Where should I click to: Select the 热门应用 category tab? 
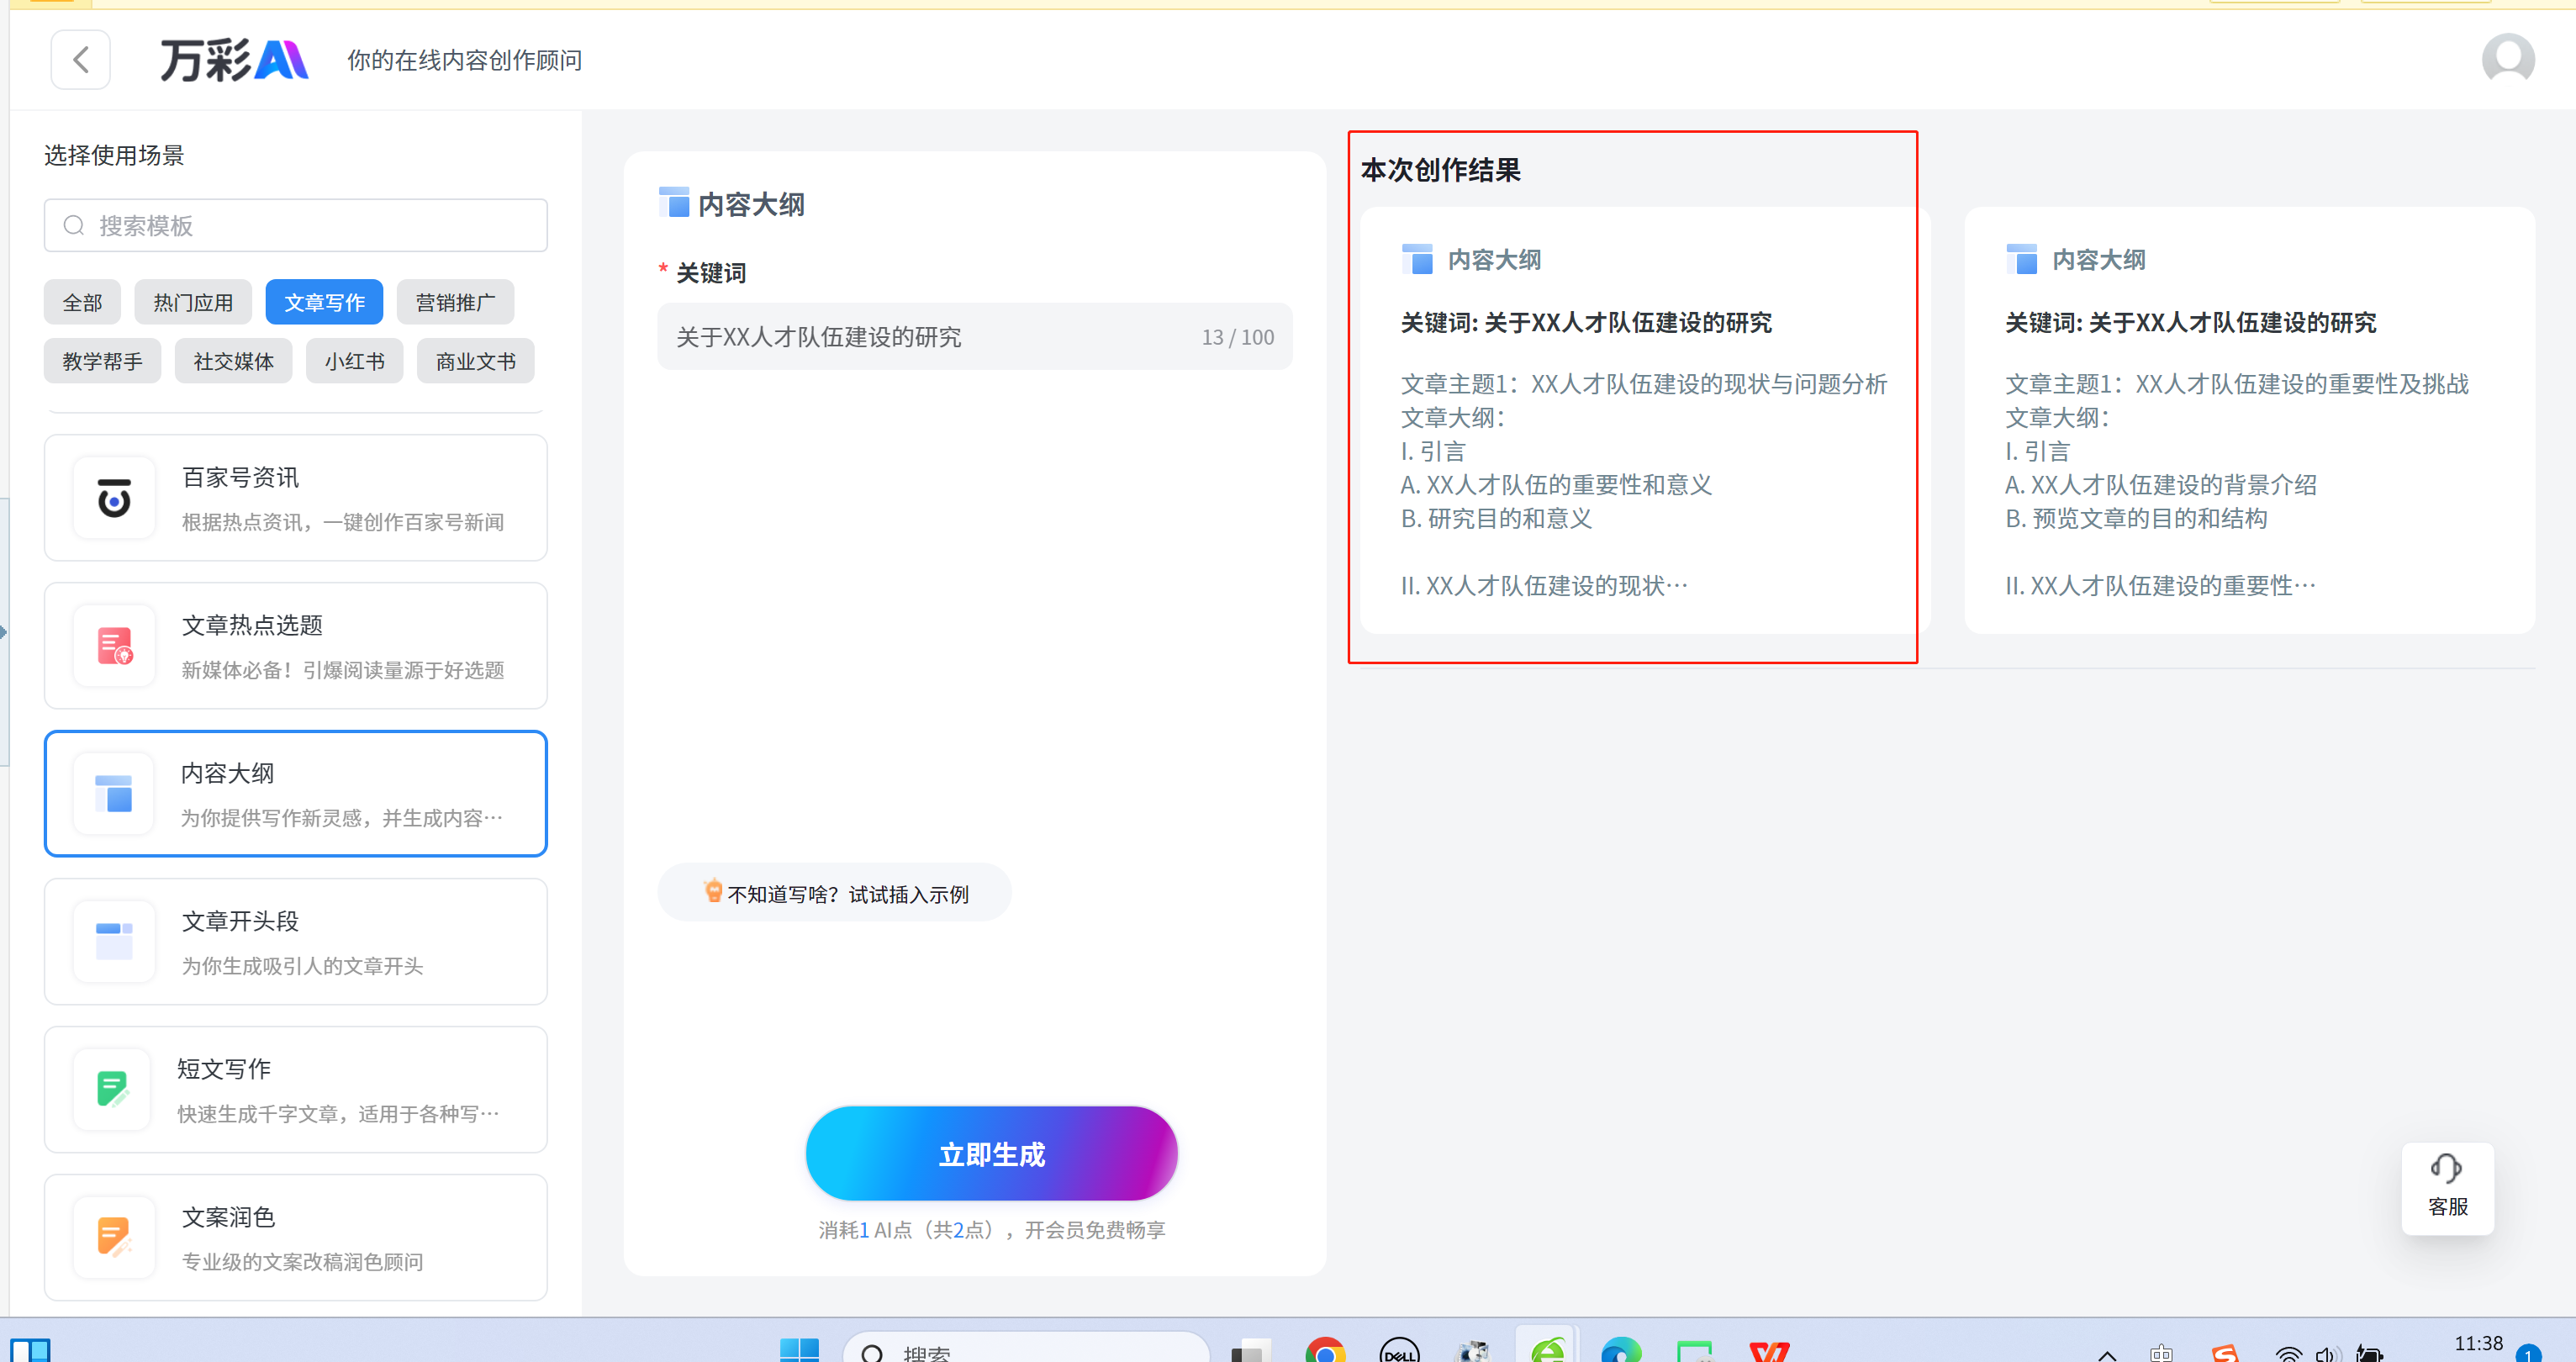[193, 302]
